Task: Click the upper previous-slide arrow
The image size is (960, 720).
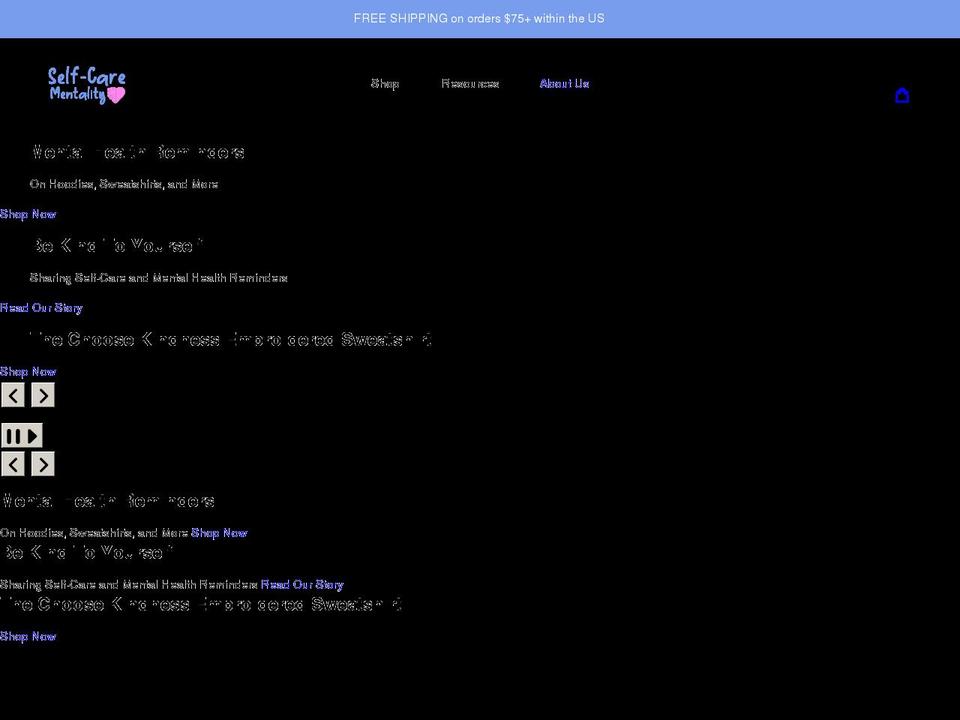Action: [13, 395]
